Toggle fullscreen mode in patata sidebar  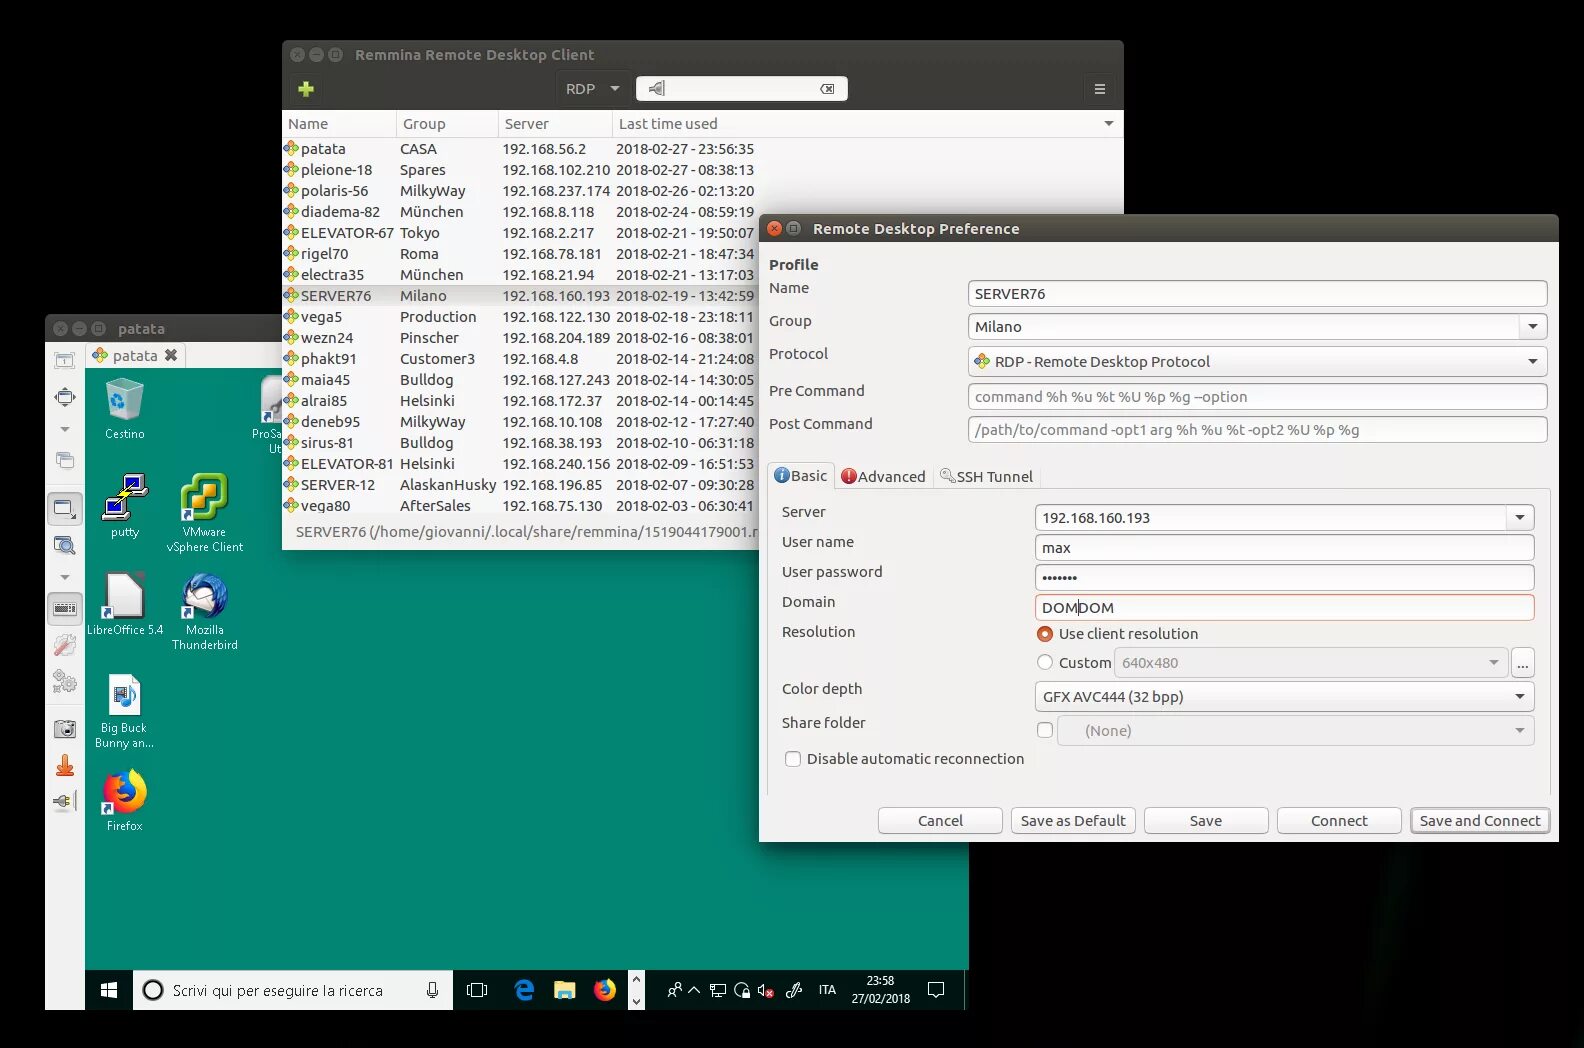[65, 397]
